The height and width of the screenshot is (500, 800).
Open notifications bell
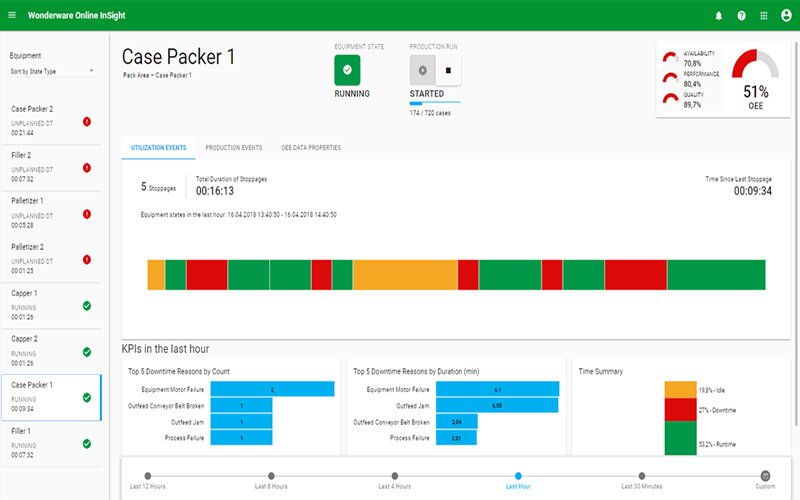click(x=719, y=16)
